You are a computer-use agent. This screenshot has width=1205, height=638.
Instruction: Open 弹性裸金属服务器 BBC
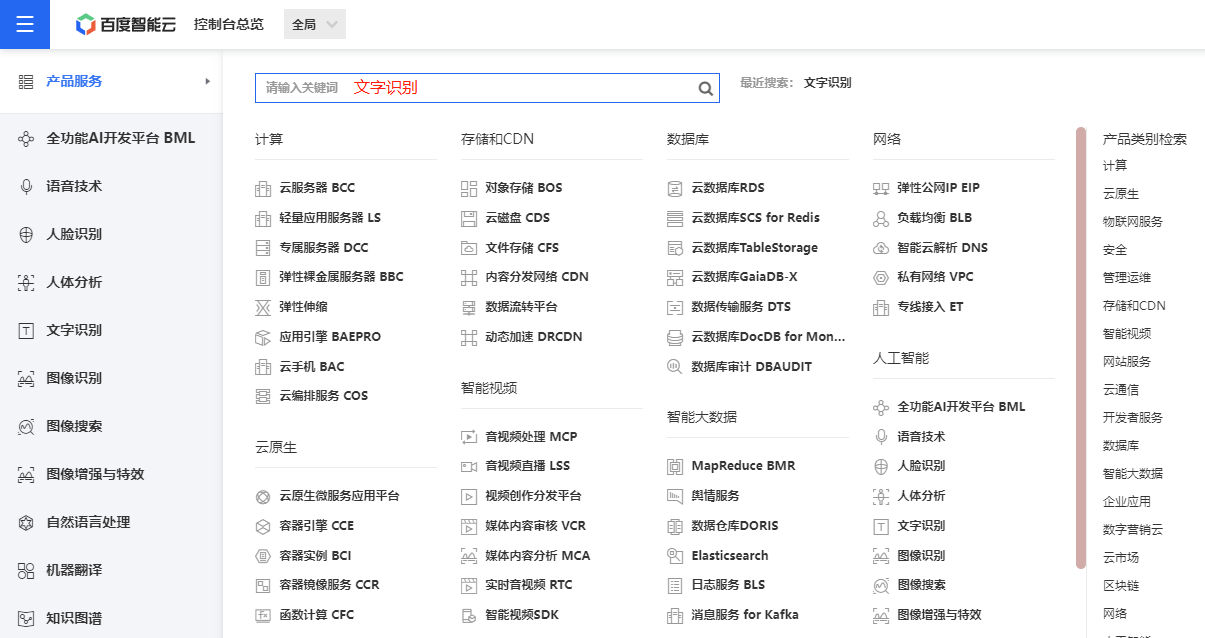click(341, 277)
